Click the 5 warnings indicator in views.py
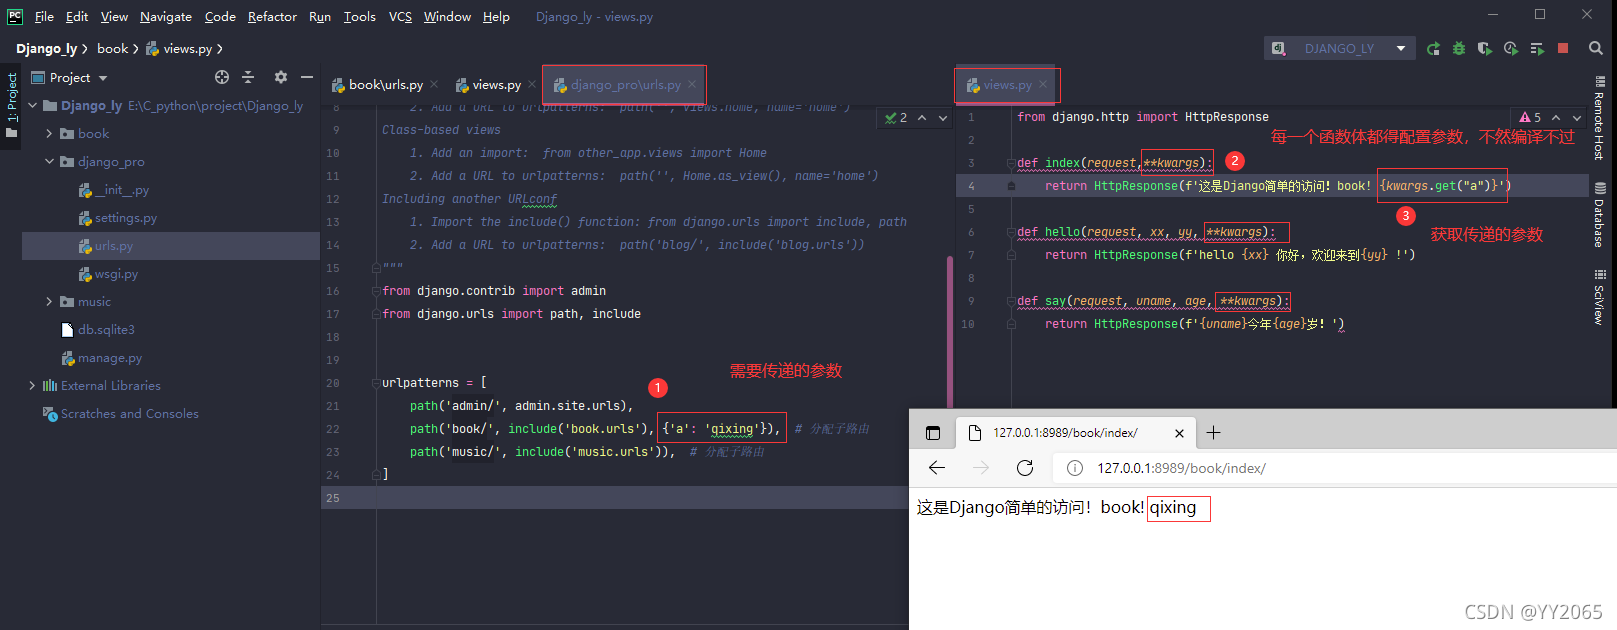 (x=1530, y=118)
